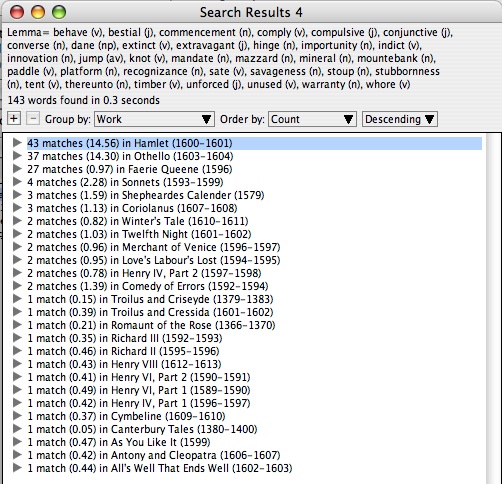Expand the Richard III disclosure triangle
The image size is (502, 484).
tap(17, 338)
